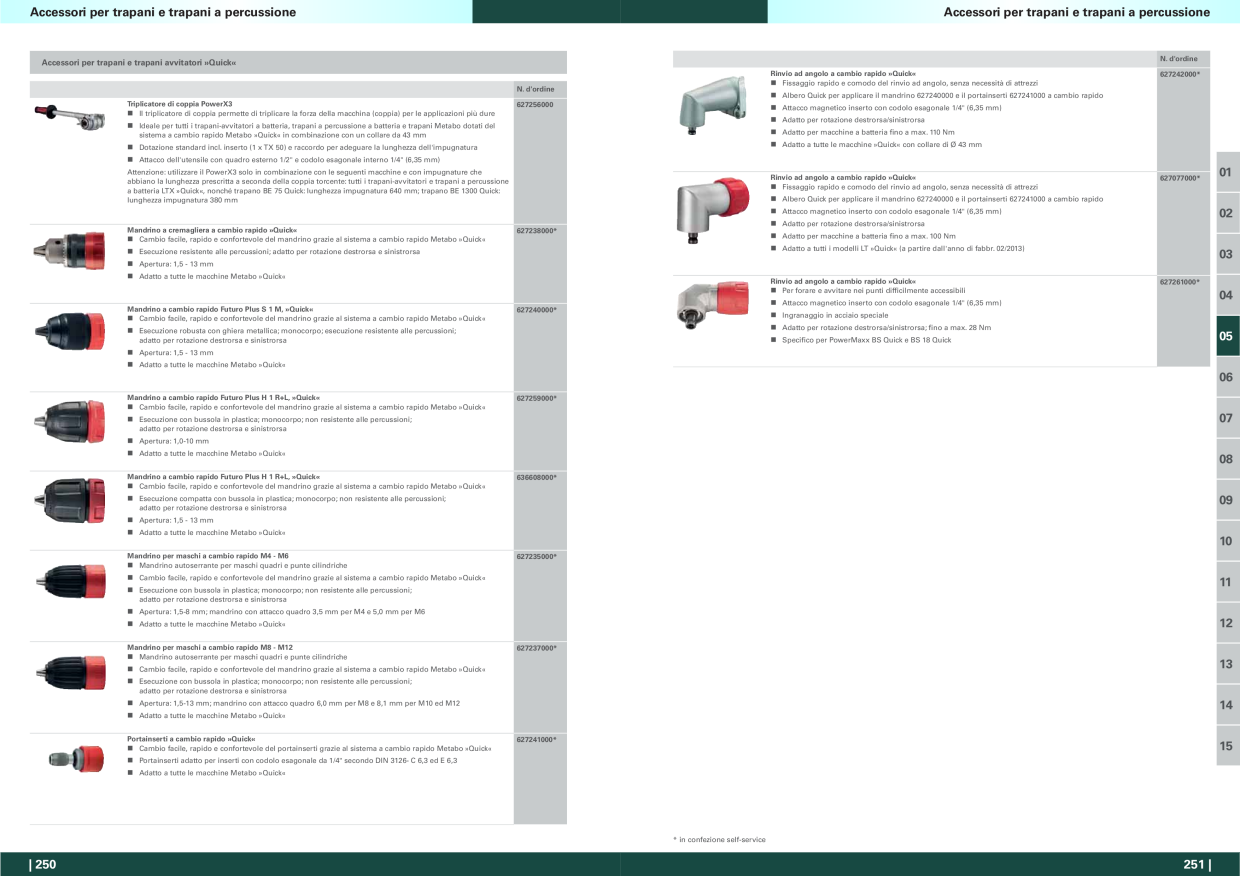Select order number 627241000*
Image resolution: width=1240 pixels, height=876 pixels.
tap(537, 739)
